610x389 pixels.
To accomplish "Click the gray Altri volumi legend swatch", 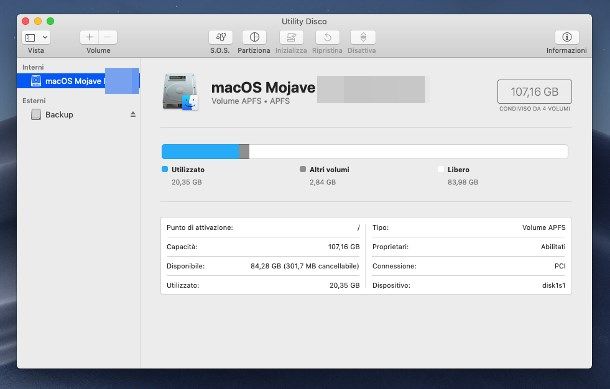I will point(303,169).
